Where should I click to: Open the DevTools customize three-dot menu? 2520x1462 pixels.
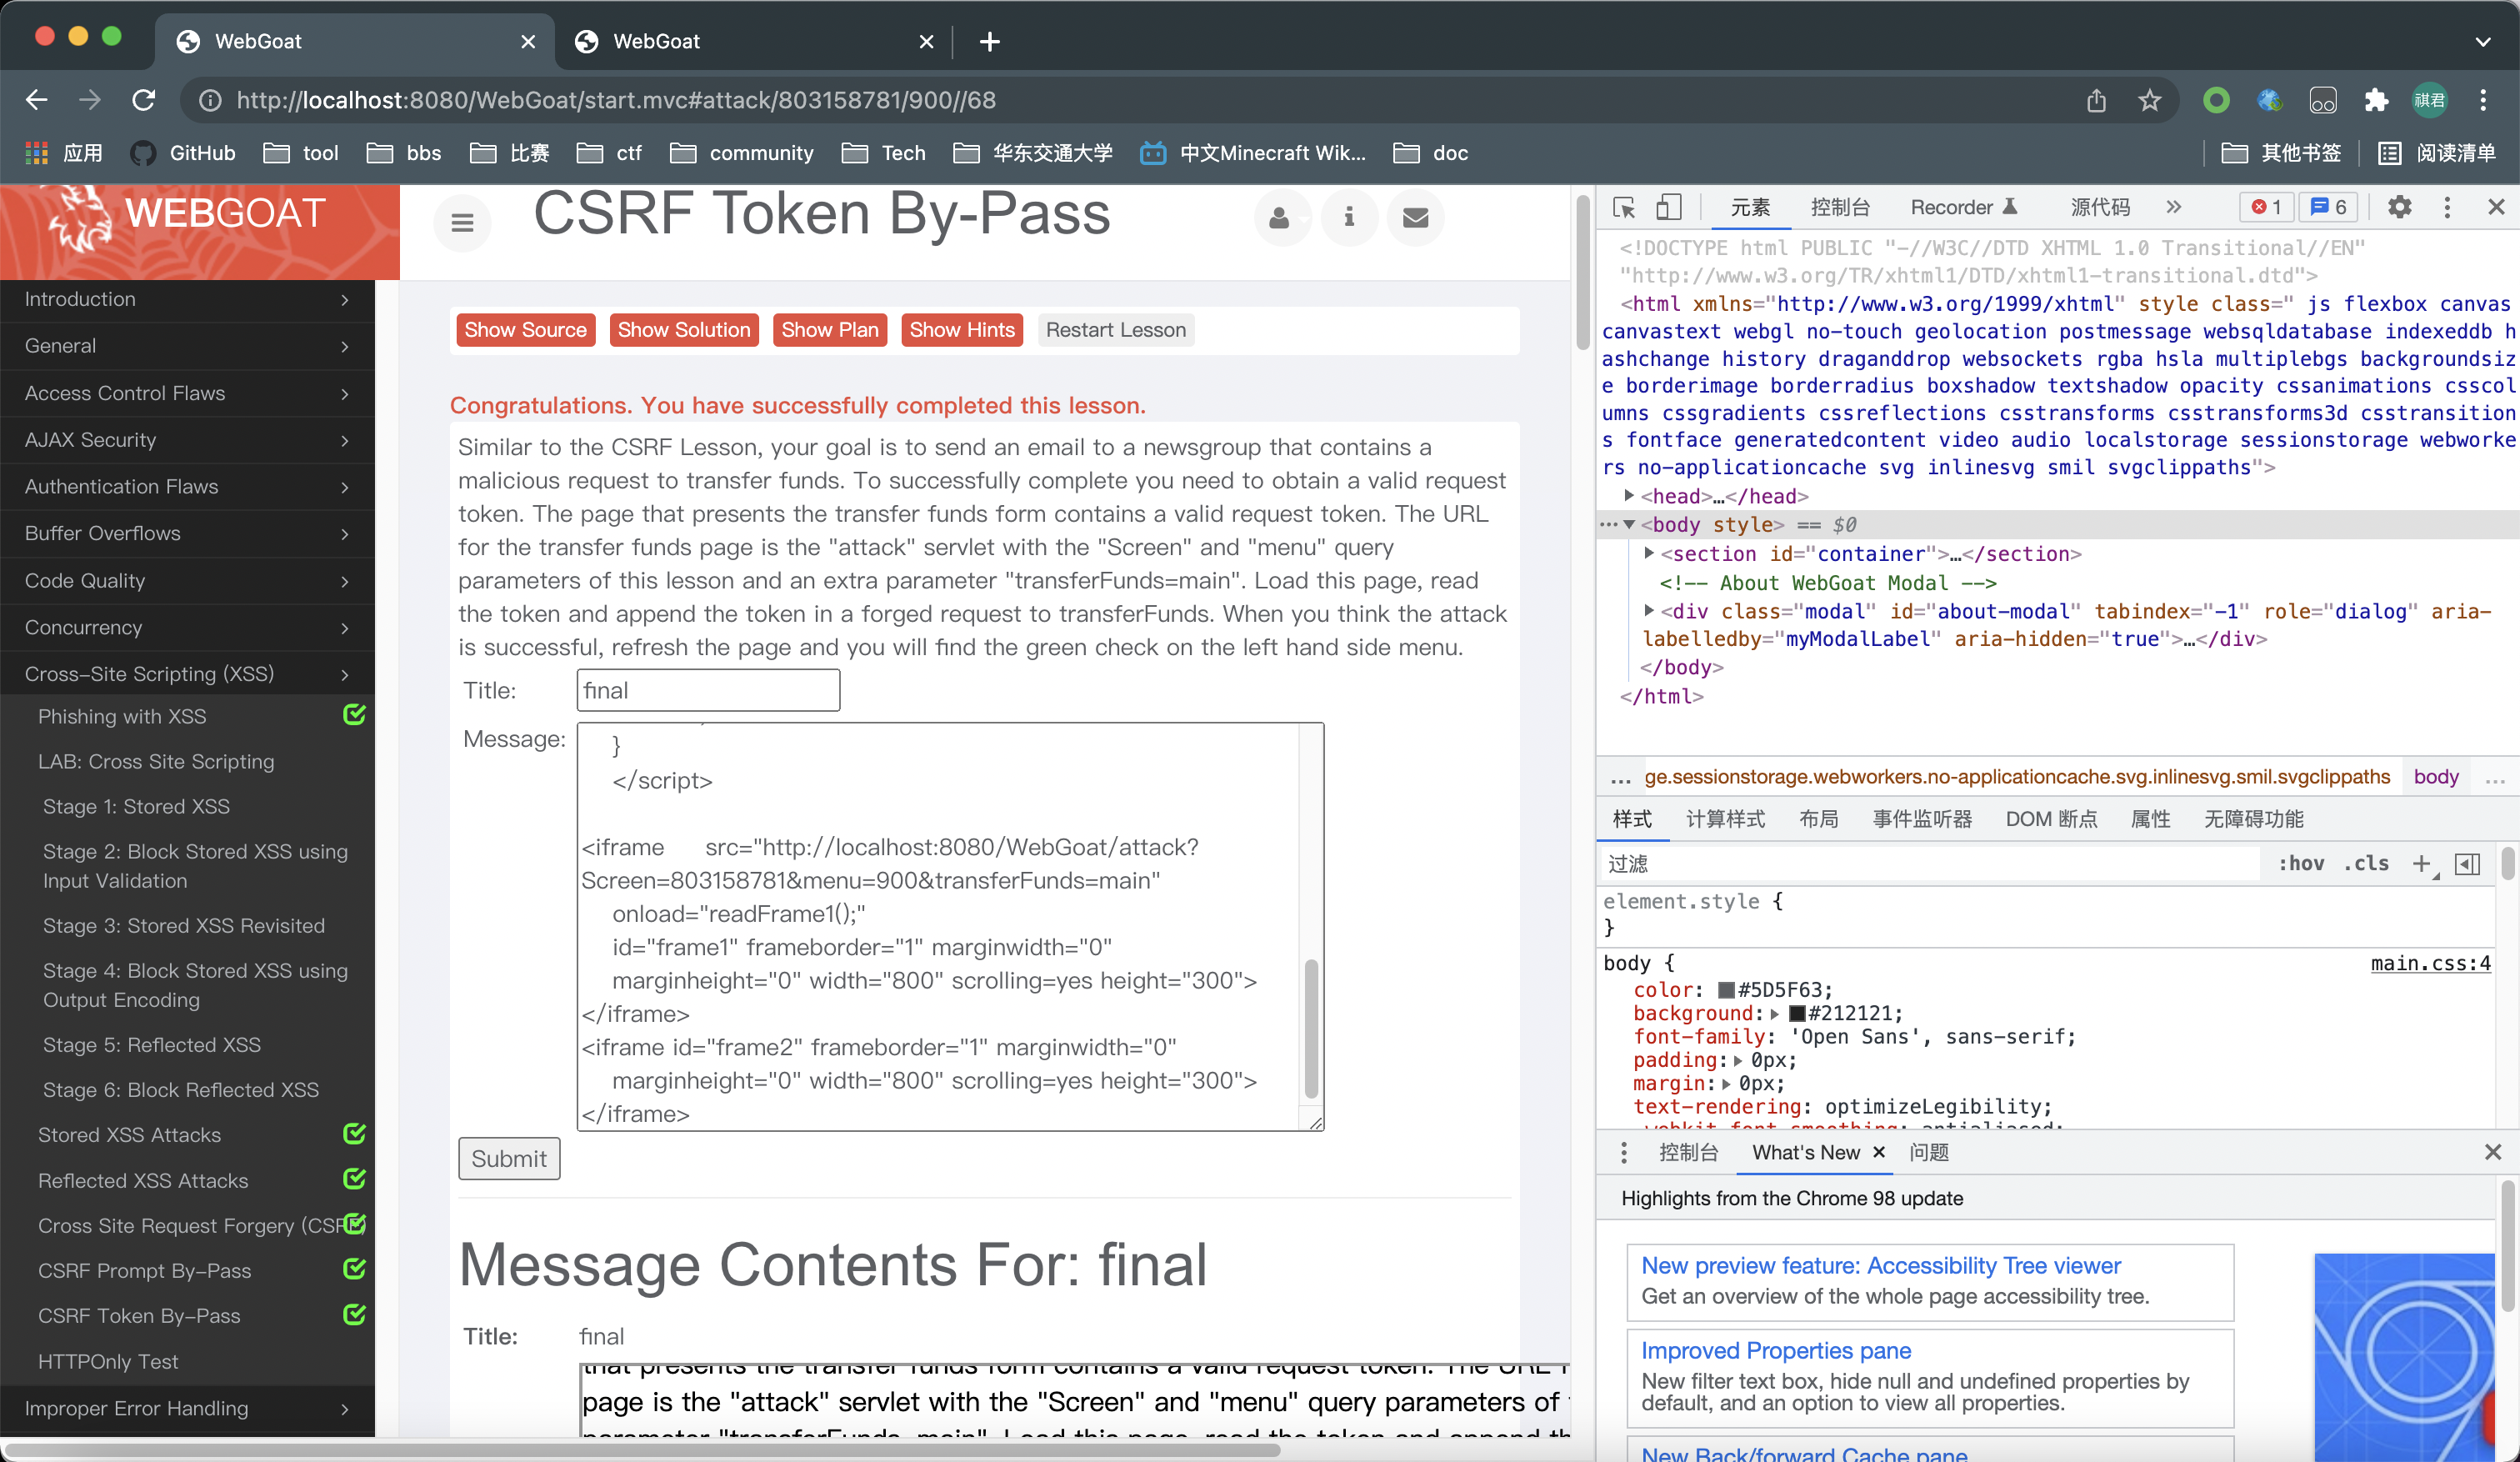click(2447, 207)
